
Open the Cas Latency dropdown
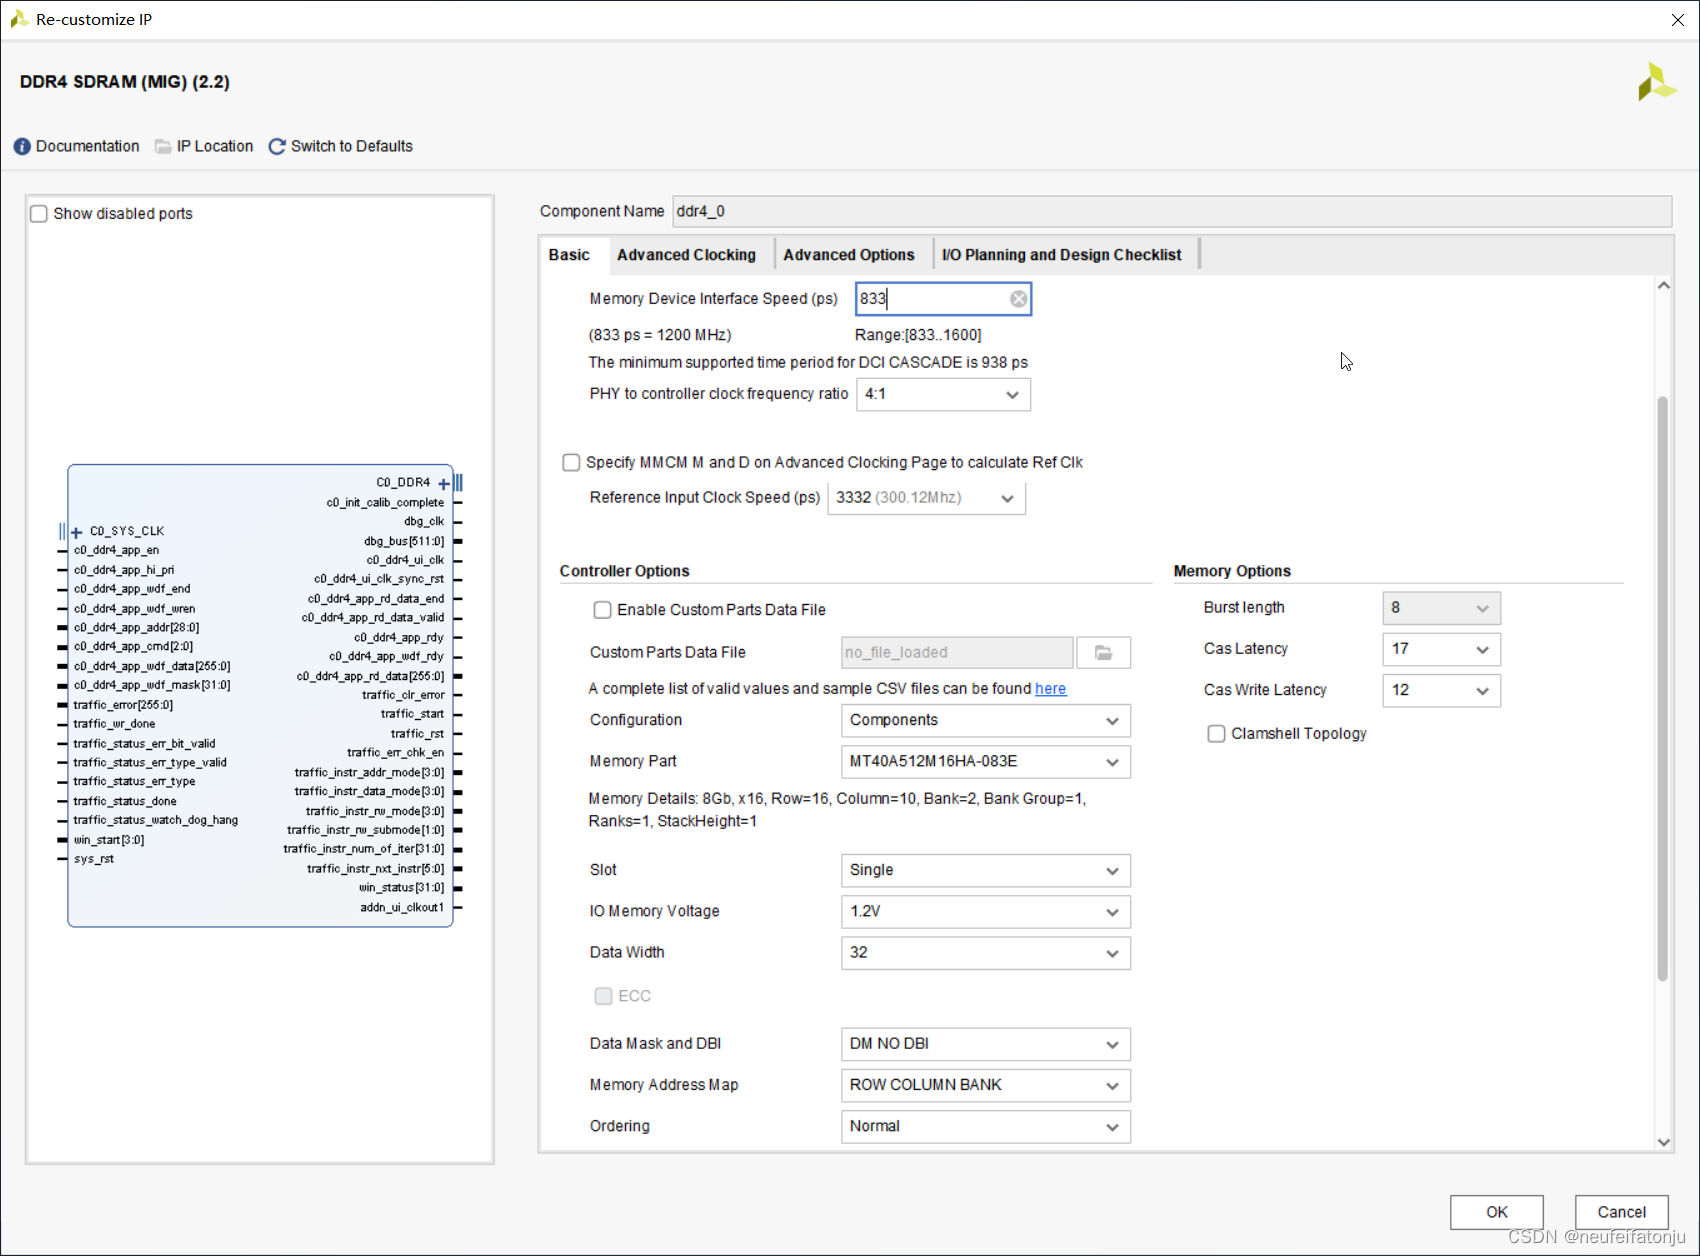(1441, 649)
